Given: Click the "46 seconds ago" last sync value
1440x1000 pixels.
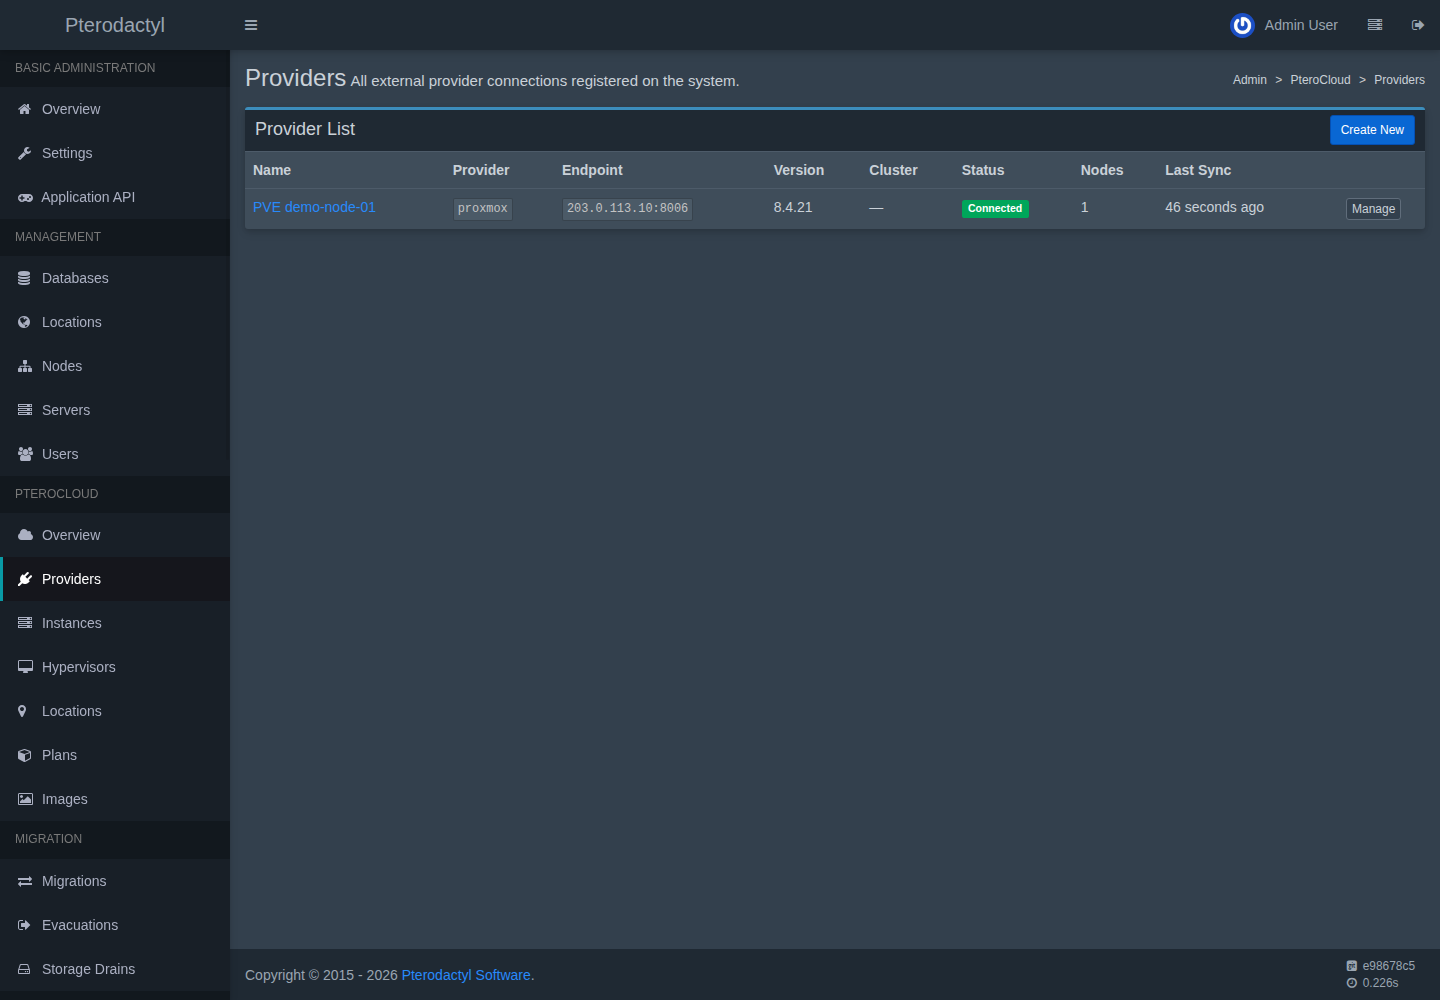Looking at the screenshot, I should 1214,207.
